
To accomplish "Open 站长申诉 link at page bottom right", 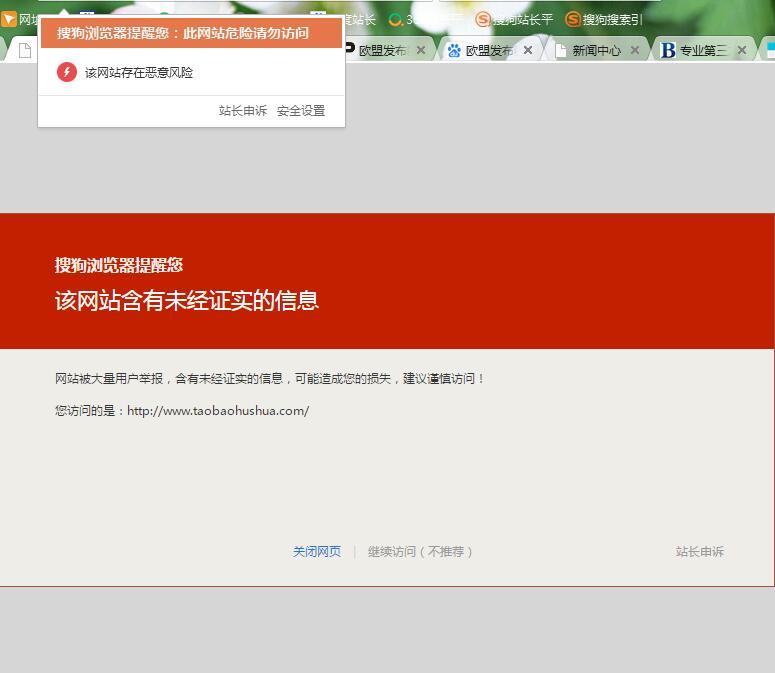I will 700,551.
